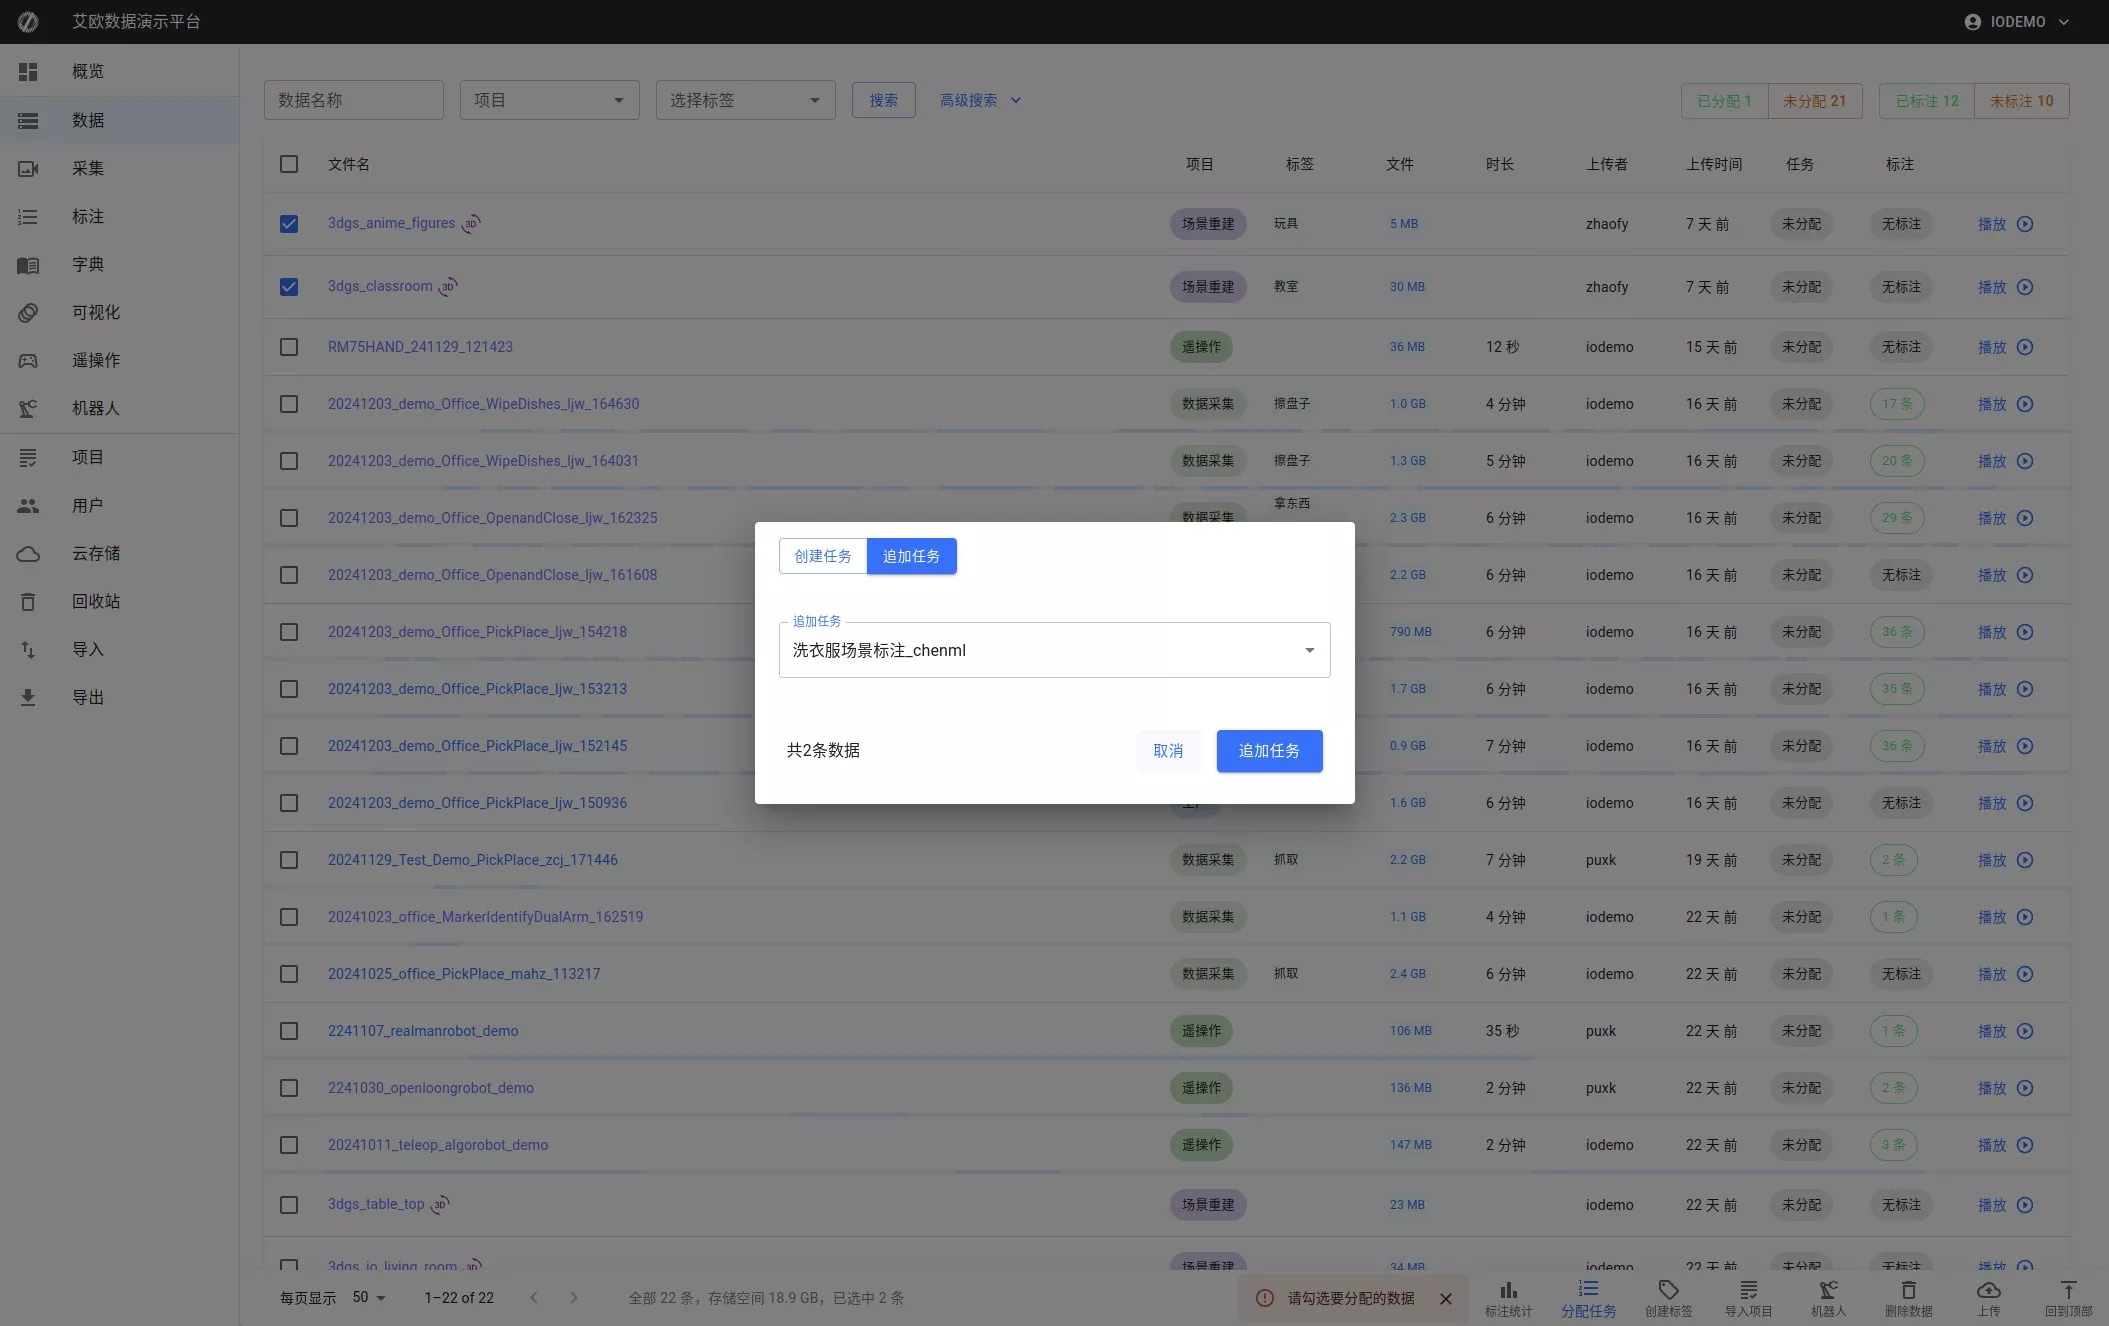The image size is (2109, 1326).
Task: Click the blue 追加任务 confirm button
Action: (1269, 751)
